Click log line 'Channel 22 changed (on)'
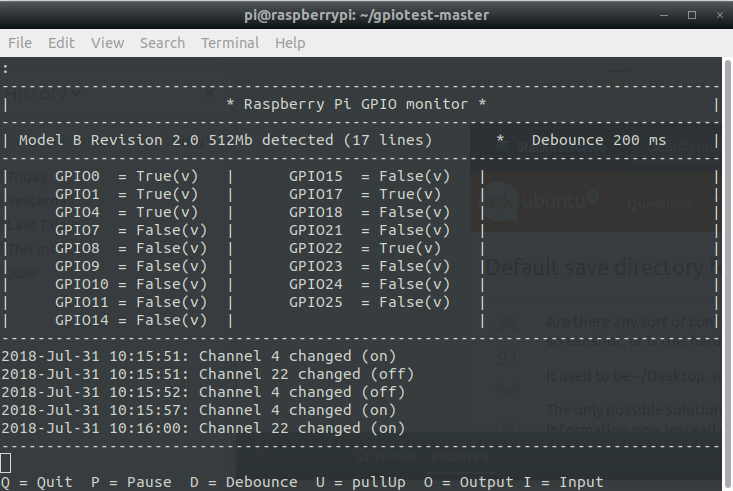Image resolution: width=733 pixels, height=491 pixels. (203, 428)
